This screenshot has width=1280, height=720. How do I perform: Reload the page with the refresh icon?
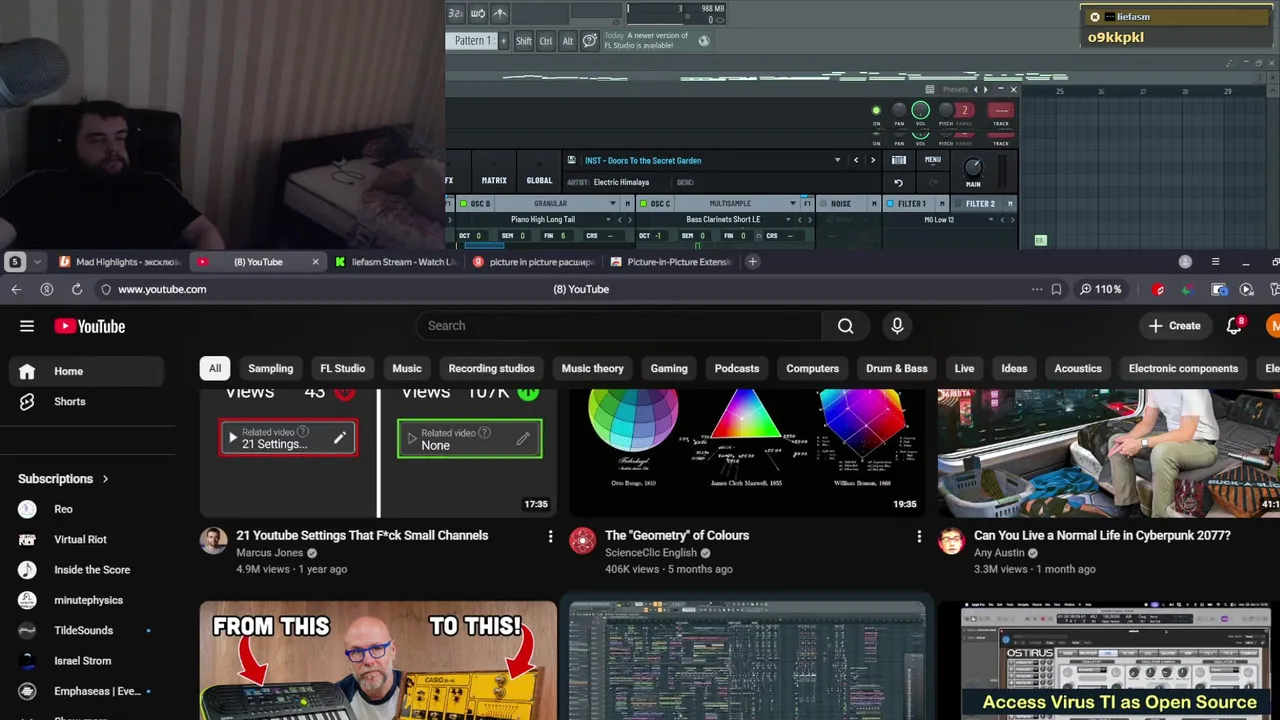coord(77,289)
